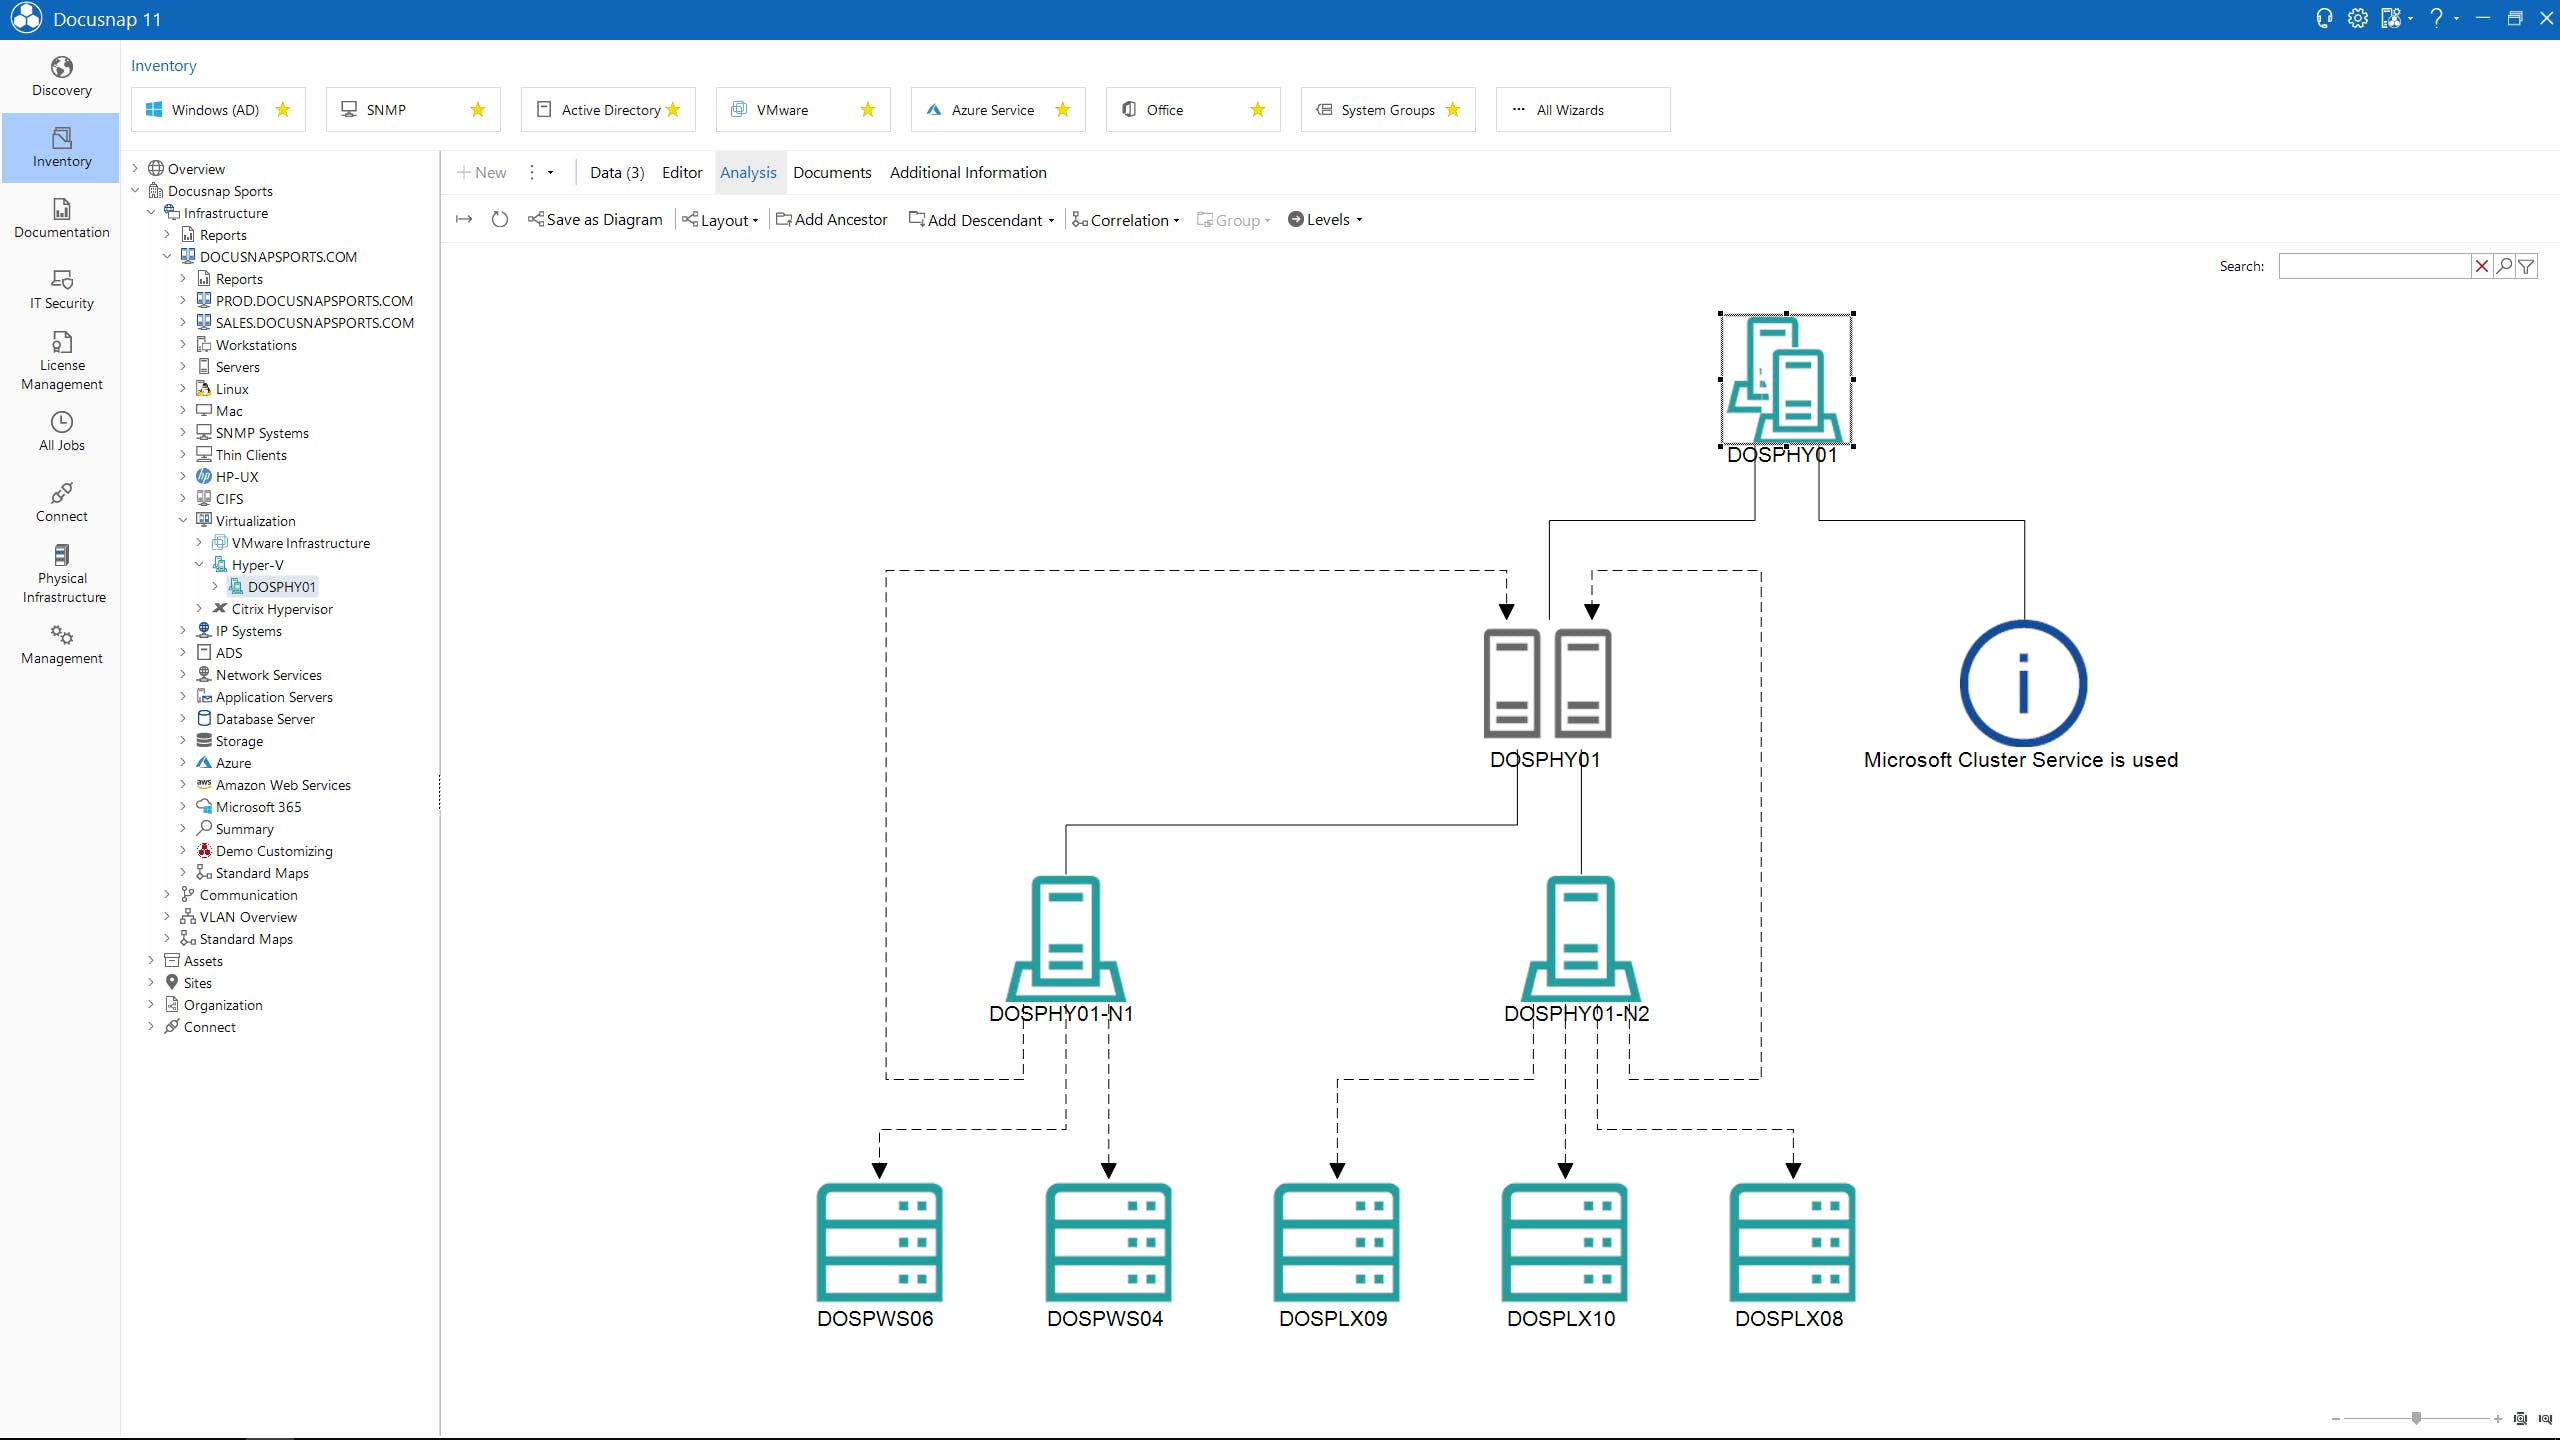Screen dimensions: 2560x1440
Task: Click the arrow-from-bar icon beside refresh
Action: coord(464,219)
